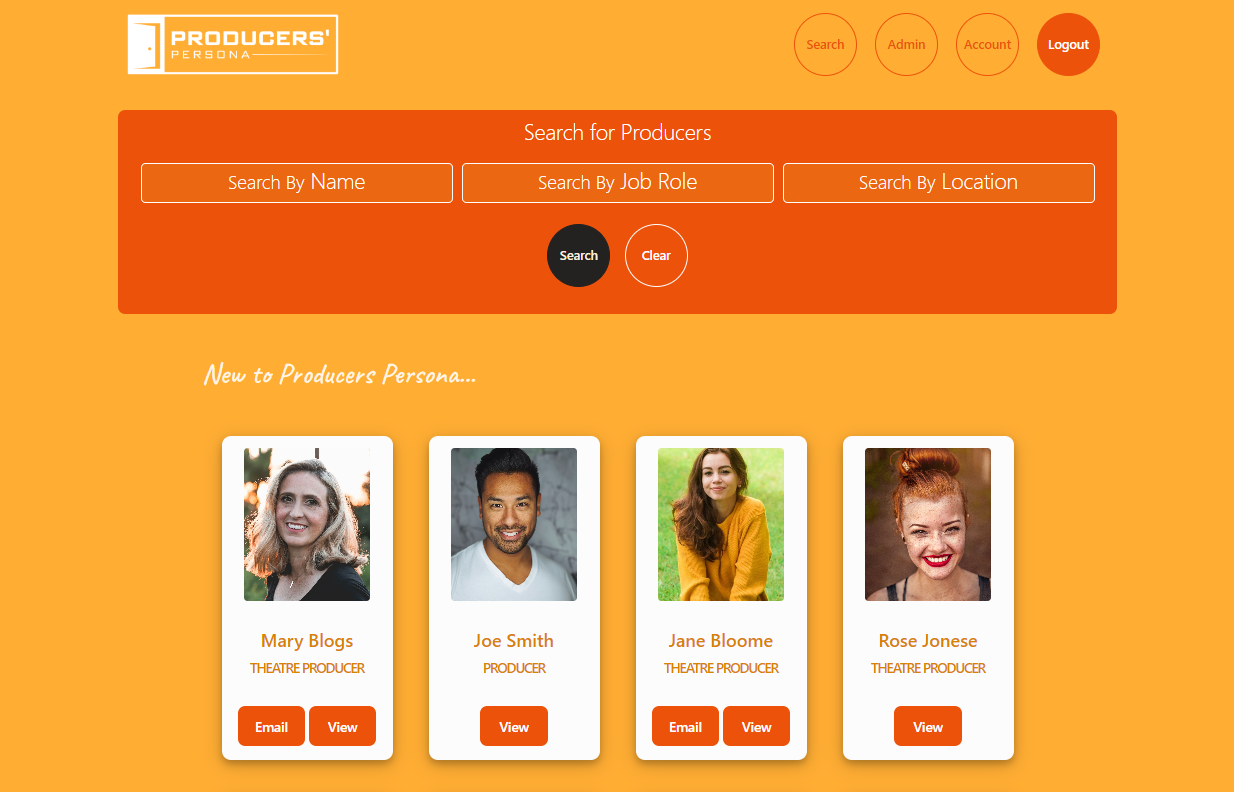
Task: Focus the Search By Location field
Action: click(939, 183)
